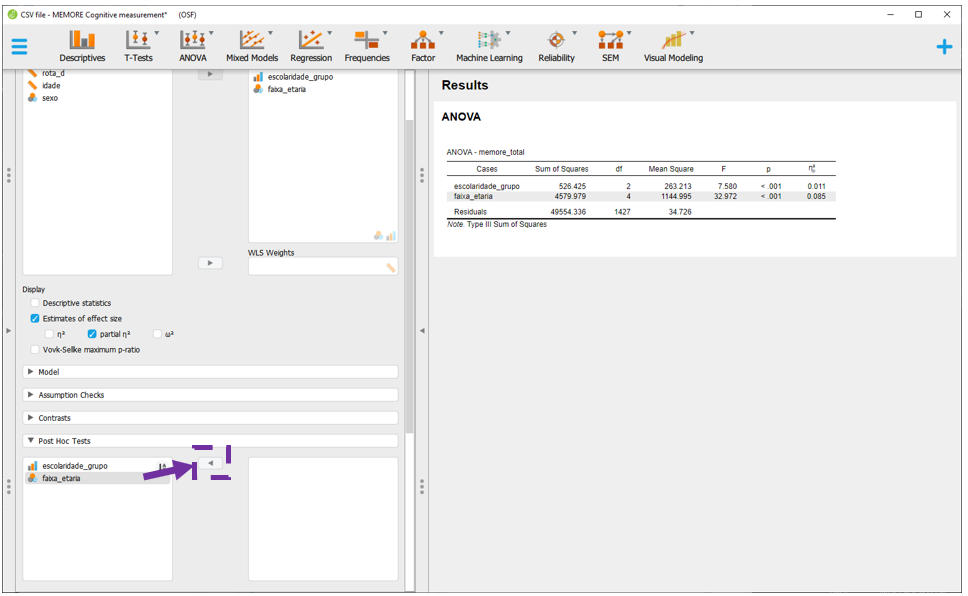Uncheck Estimates of effect size
The image size is (968, 596).
click(x=36, y=318)
